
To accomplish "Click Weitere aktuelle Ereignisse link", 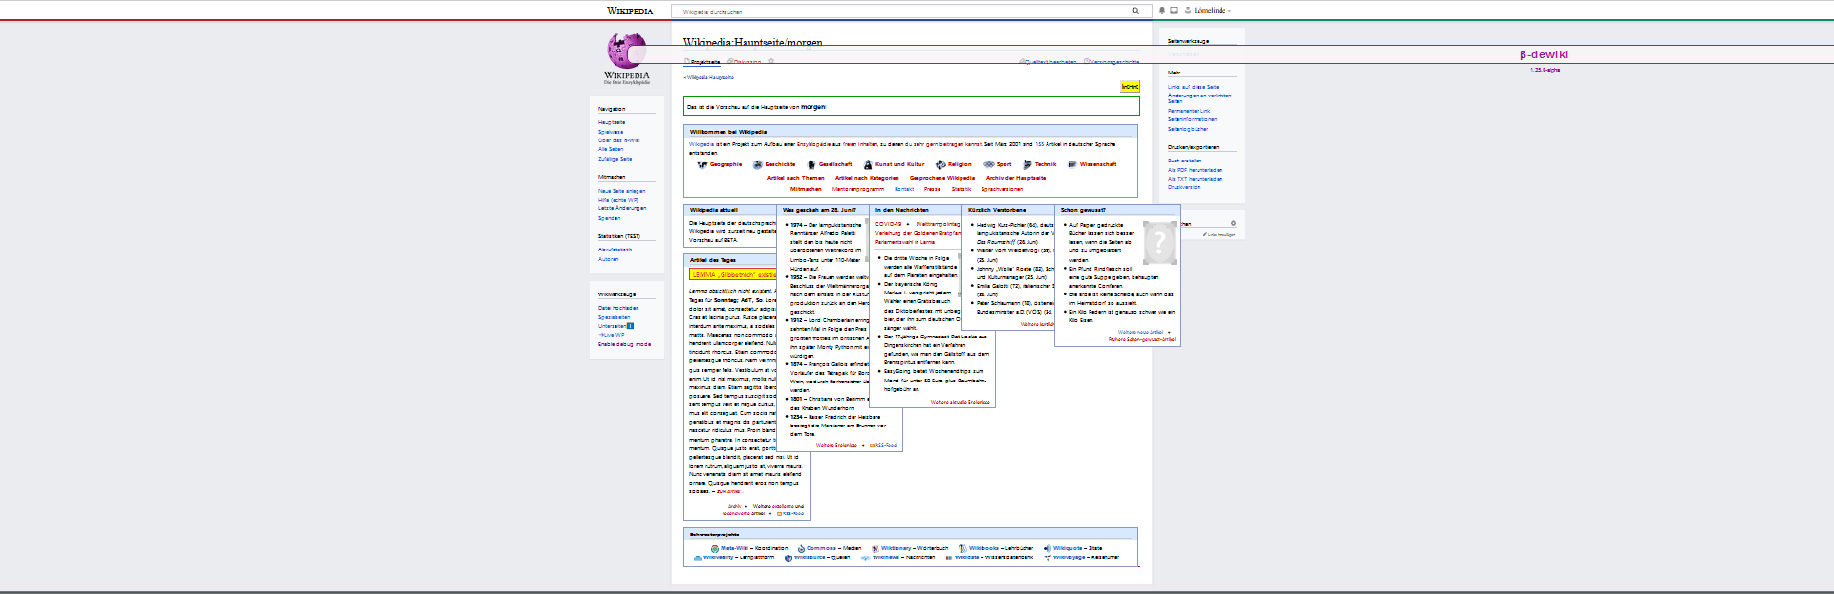I will click(x=960, y=402).
